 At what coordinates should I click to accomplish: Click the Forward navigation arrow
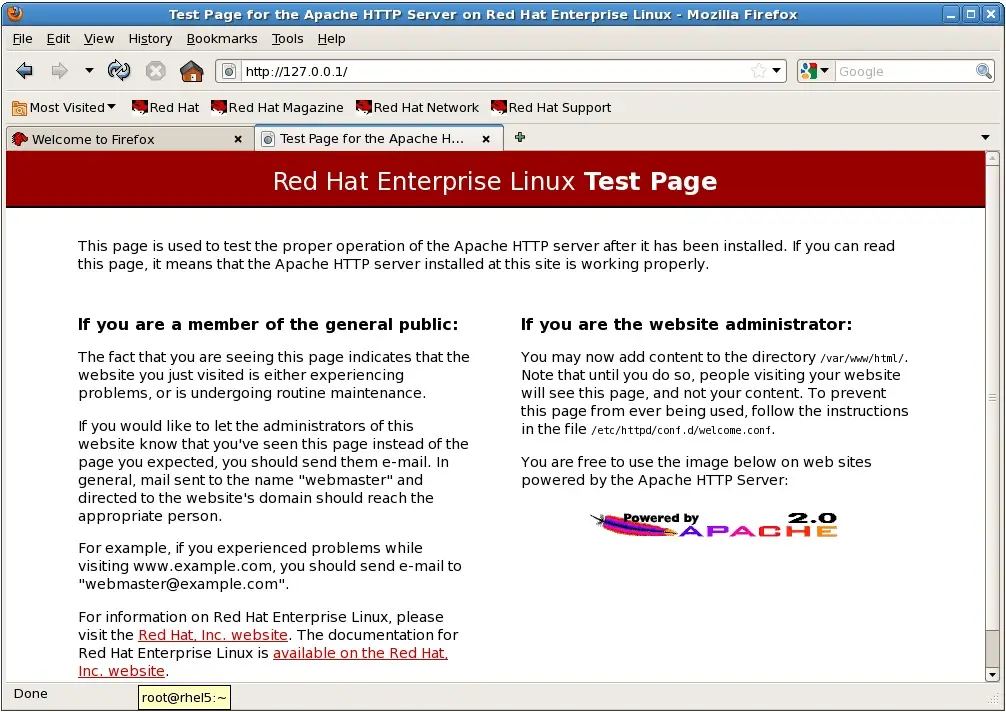point(59,71)
